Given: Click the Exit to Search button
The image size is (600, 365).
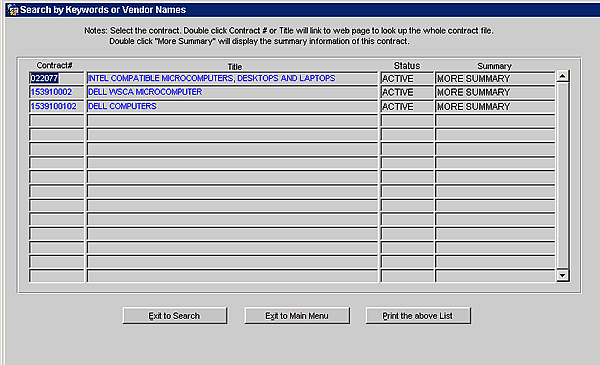Looking at the screenshot, I should [175, 316].
